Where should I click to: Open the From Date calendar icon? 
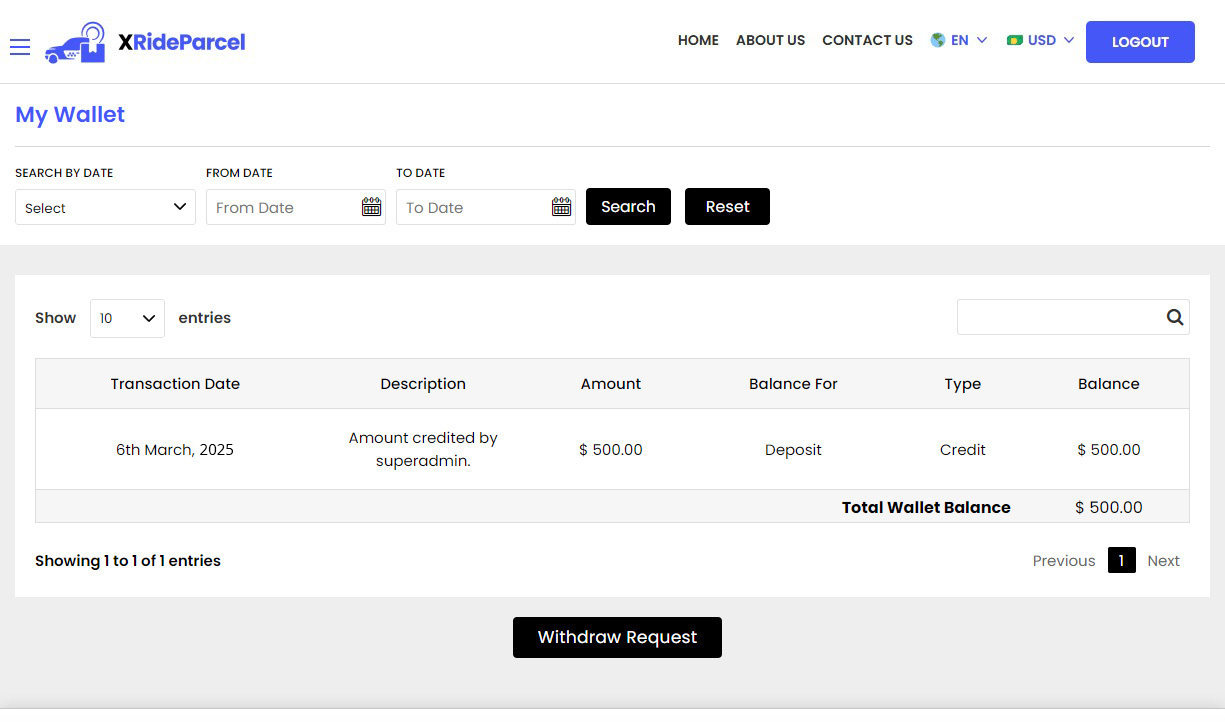[371, 207]
